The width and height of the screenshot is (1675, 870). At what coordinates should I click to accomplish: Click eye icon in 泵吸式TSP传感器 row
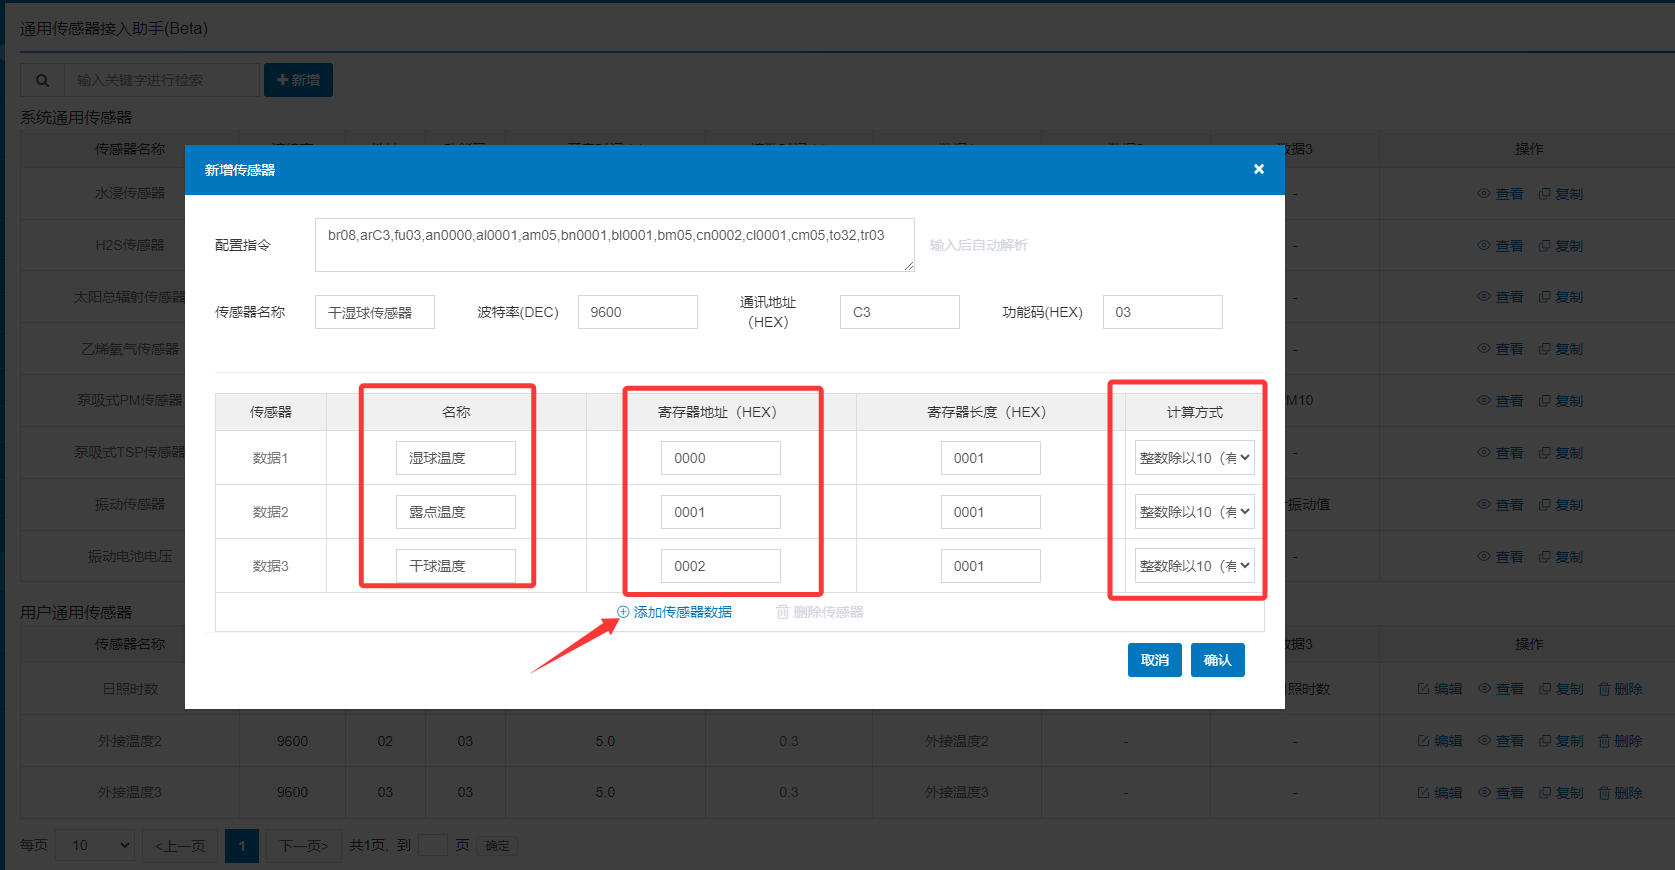click(1484, 453)
